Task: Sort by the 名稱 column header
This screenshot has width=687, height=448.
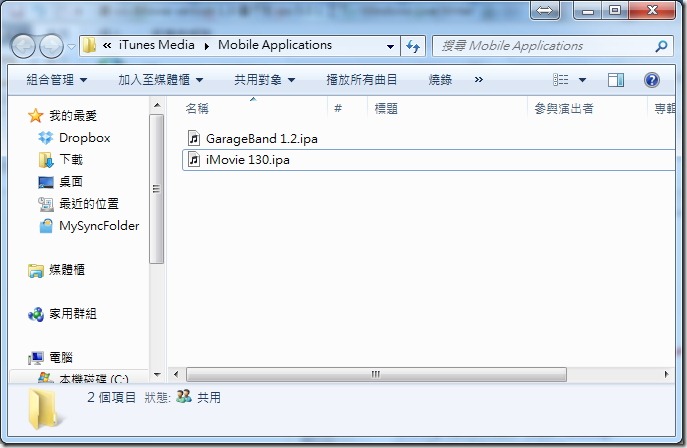Action: click(197, 109)
